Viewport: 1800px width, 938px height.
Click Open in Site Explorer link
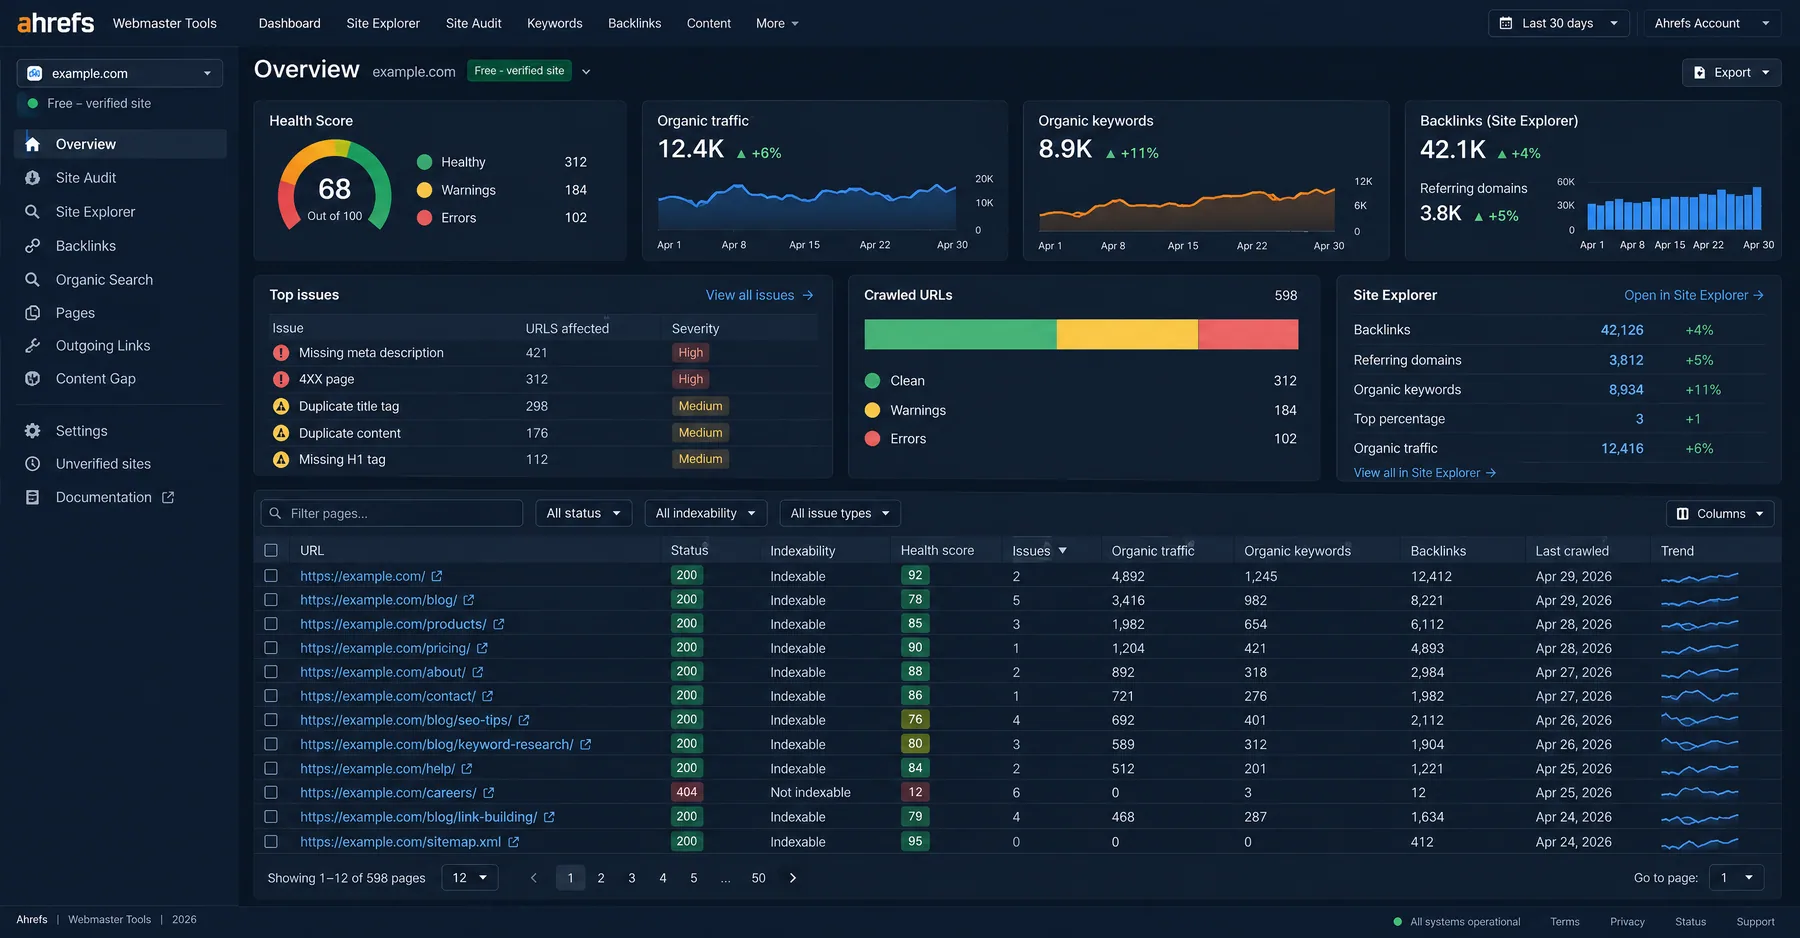tap(1694, 295)
